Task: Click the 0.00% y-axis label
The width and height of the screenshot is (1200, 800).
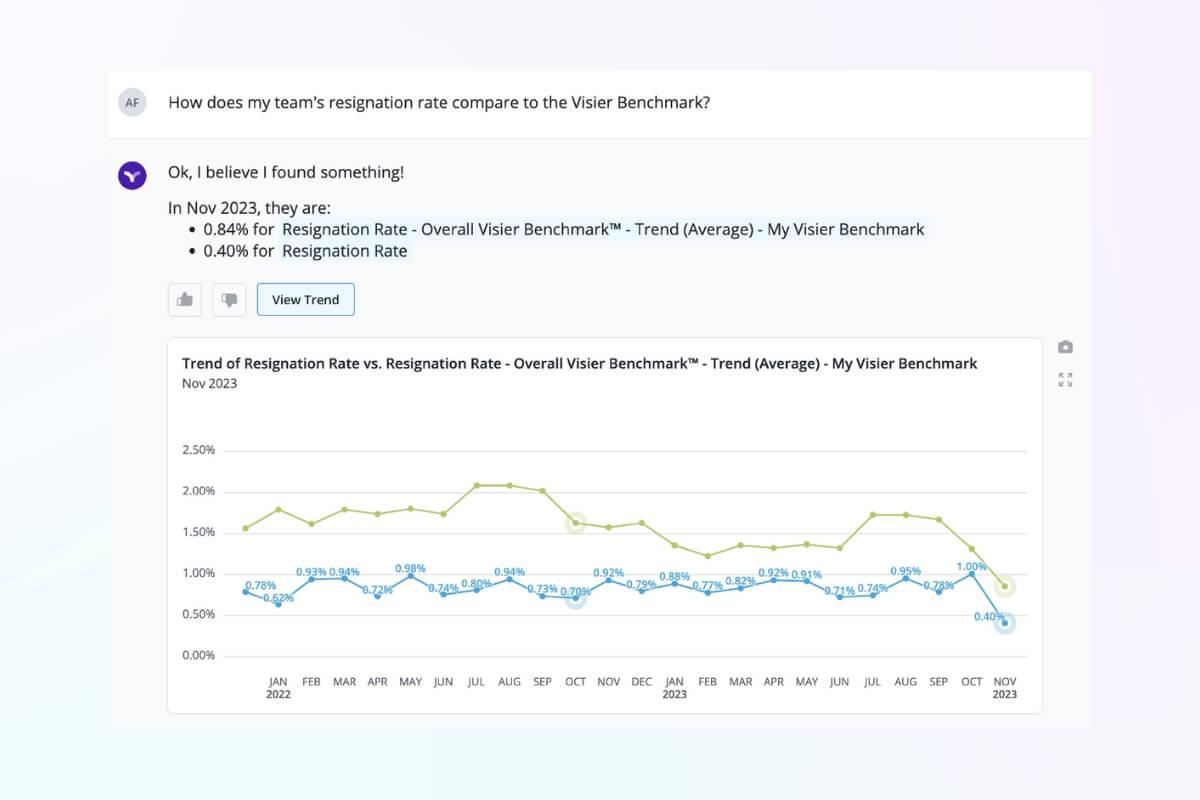Action: click(x=198, y=655)
